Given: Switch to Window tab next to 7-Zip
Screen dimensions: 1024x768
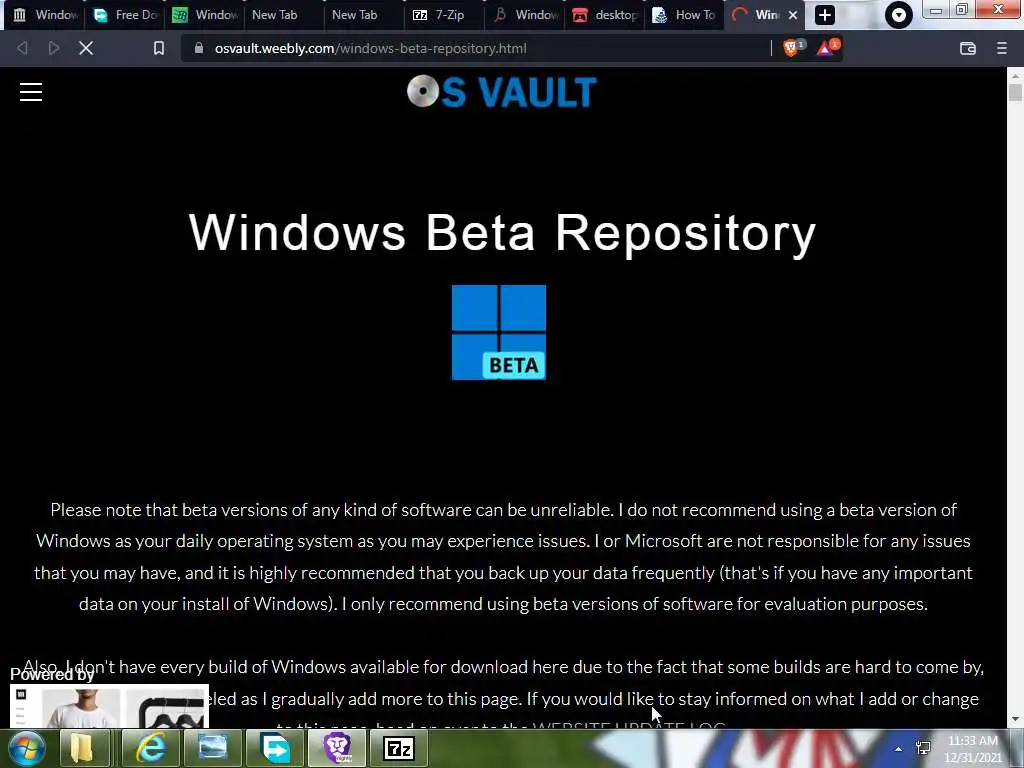Looking at the screenshot, I should point(526,15).
